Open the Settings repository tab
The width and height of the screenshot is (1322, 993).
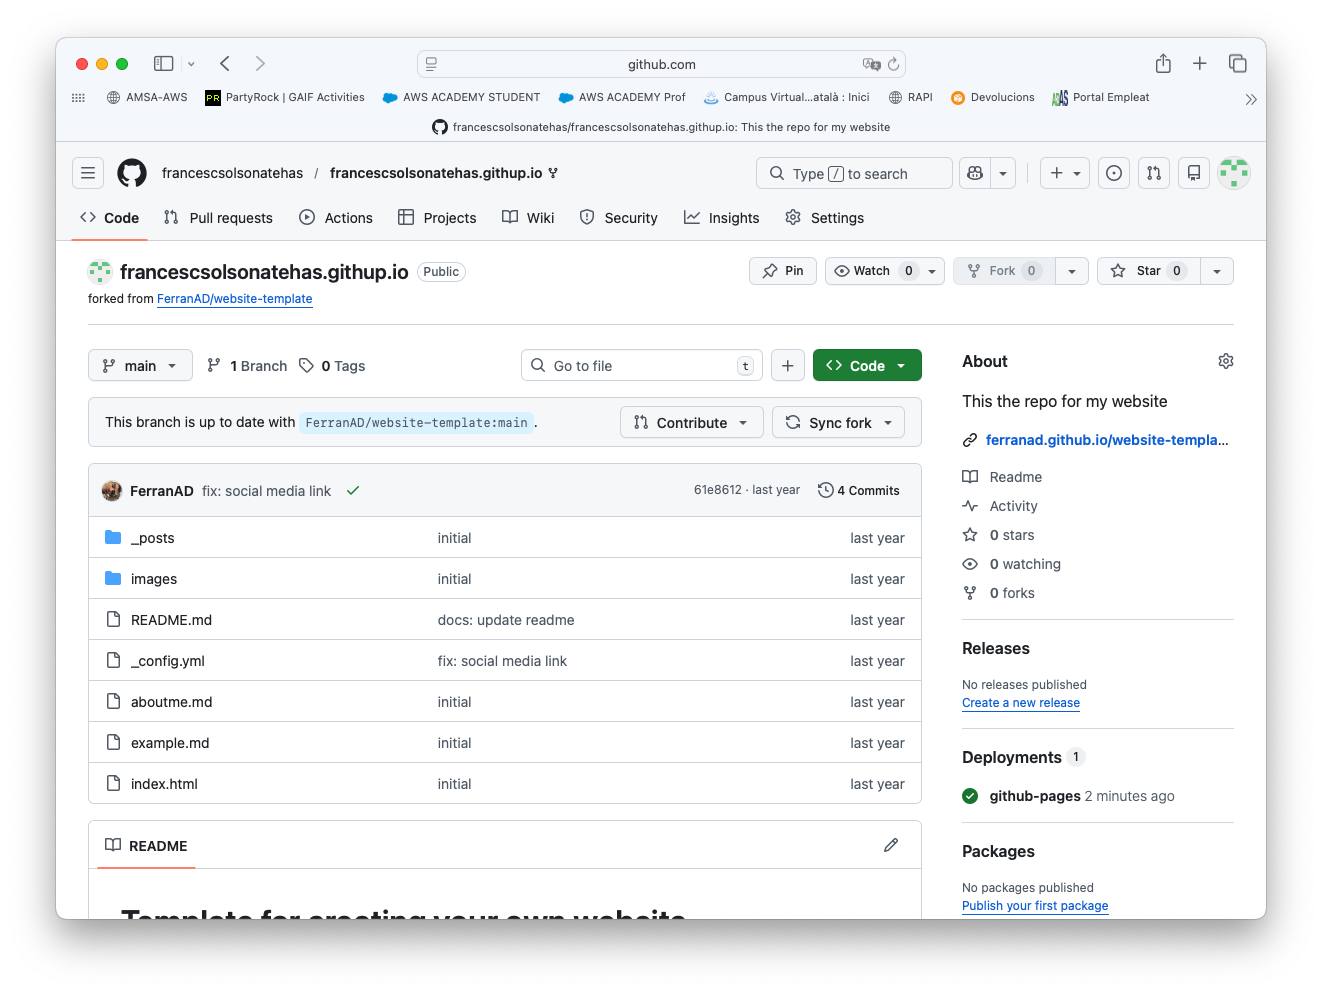point(825,218)
